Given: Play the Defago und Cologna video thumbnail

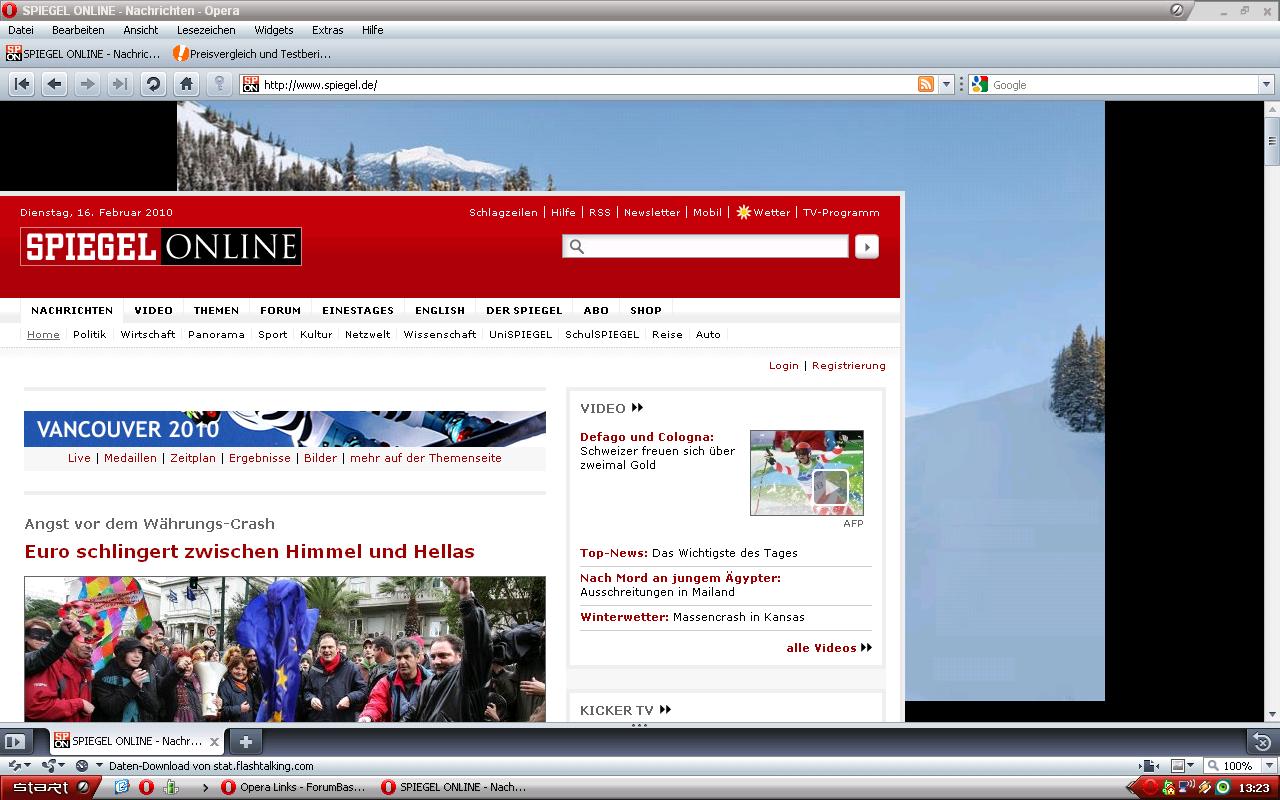Looking at the screenshot, I should tap(807, 473).
